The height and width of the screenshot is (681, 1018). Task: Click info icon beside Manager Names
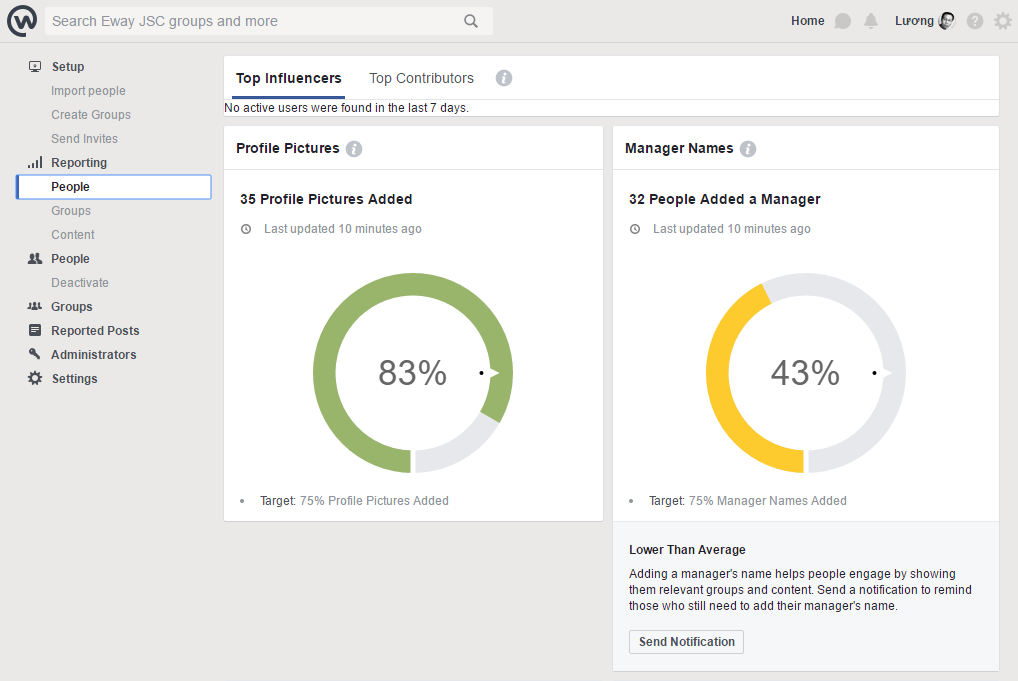(x=748, y=149)
